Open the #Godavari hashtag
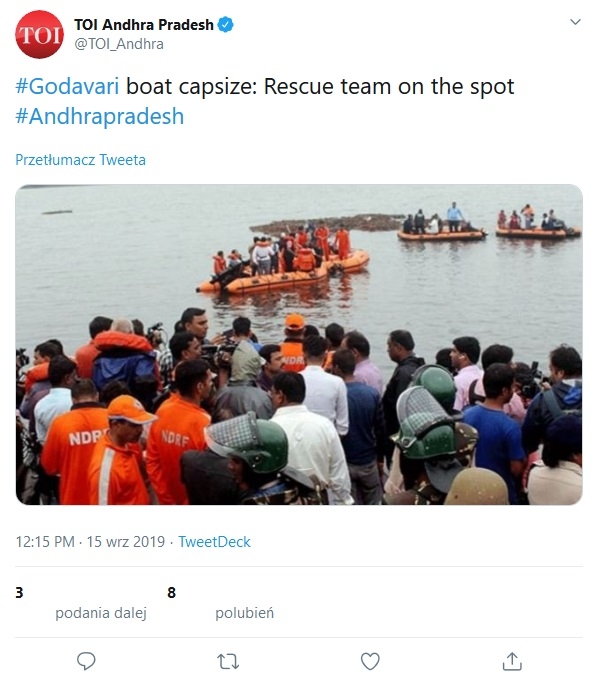Screen dimensions: 598x685 67,86
